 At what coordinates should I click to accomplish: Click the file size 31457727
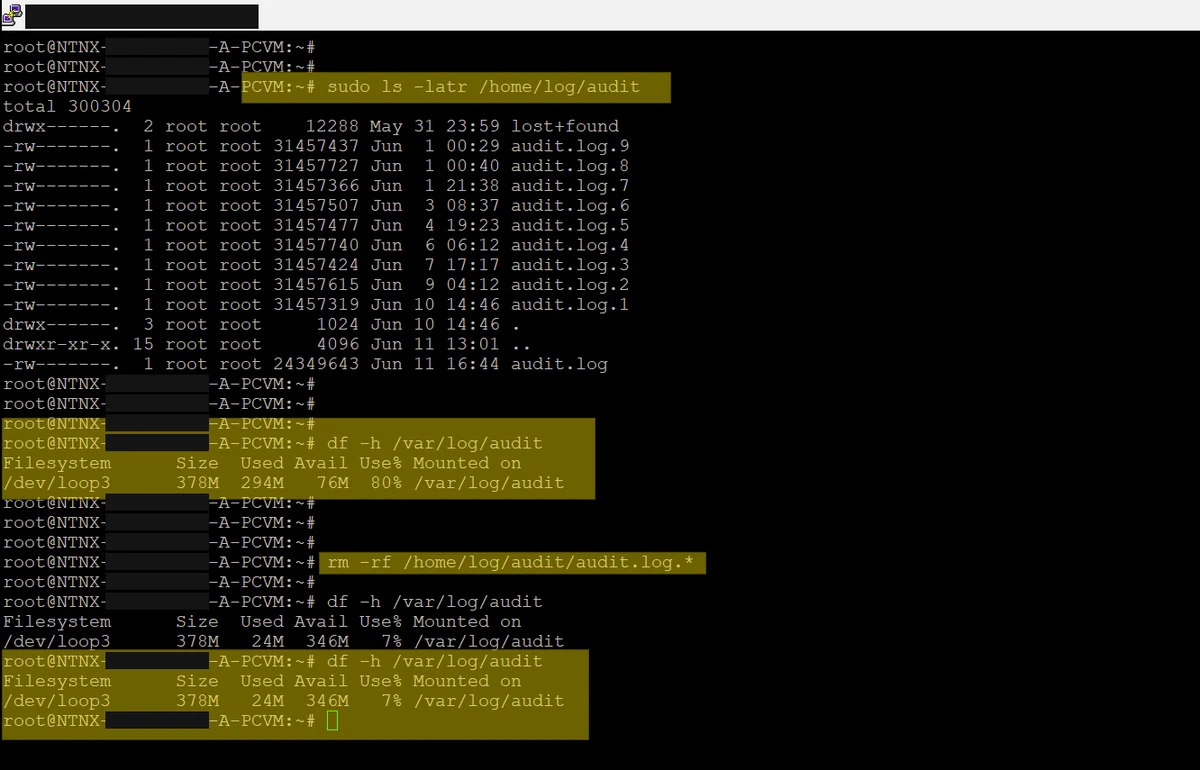coord(316,166)
